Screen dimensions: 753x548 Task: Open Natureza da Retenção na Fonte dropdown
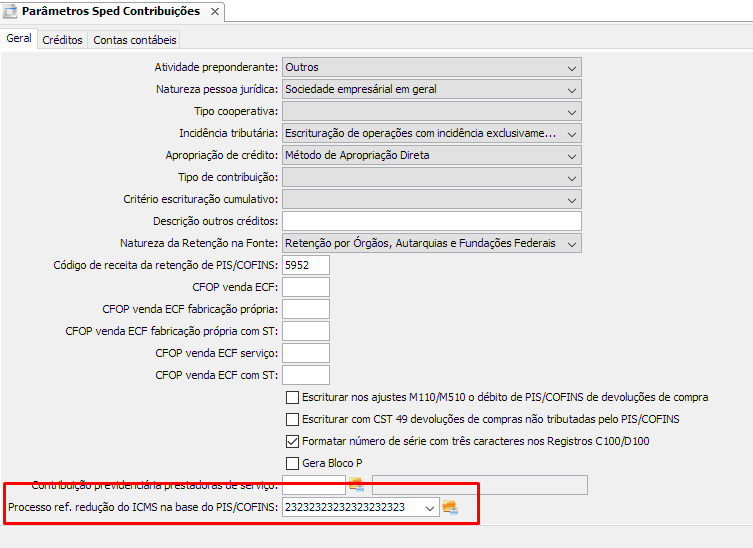[572, 243]
